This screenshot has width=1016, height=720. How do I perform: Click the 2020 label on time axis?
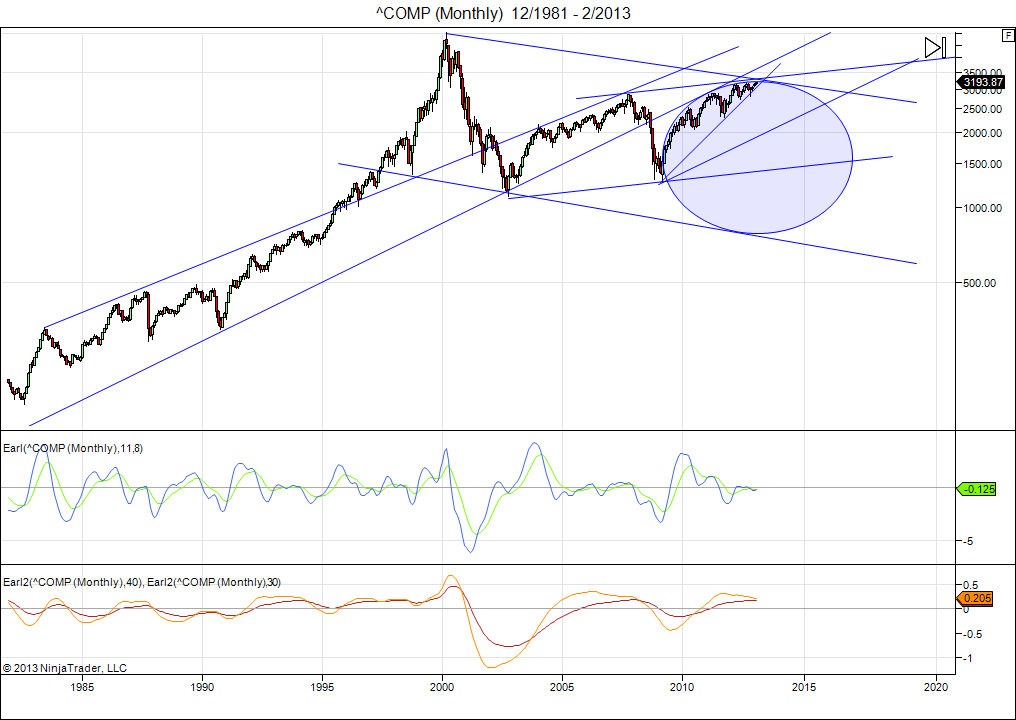coord(935,687)
